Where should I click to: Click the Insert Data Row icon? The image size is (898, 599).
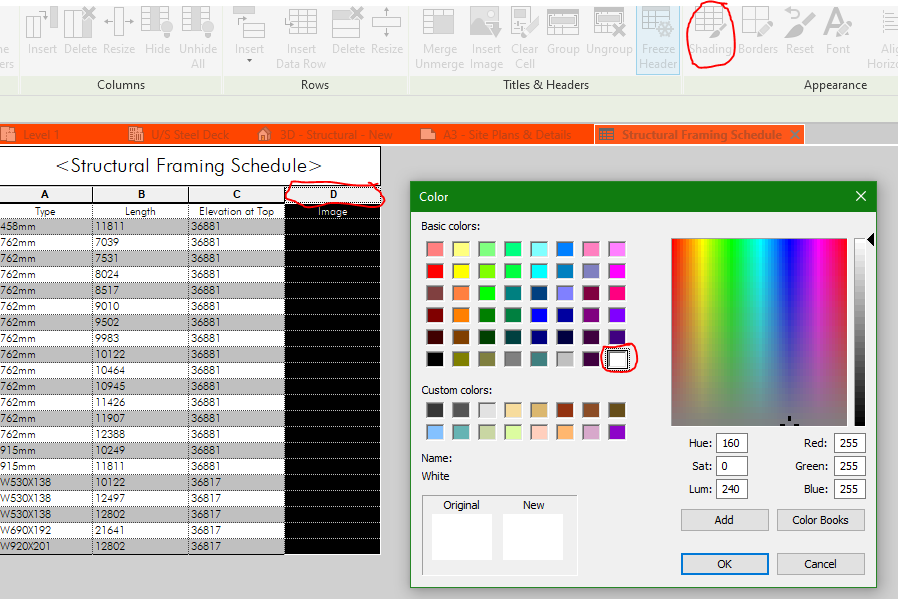click(301, 23)
